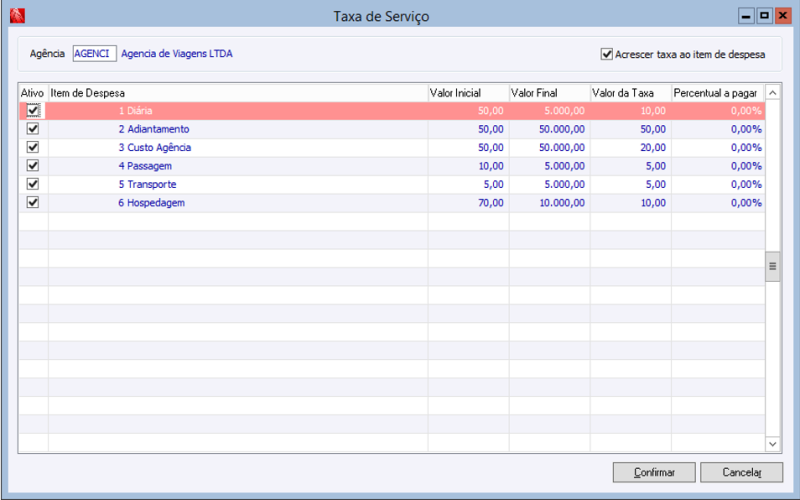Disable Acrescer taxa ao item de despesa

click(607, 54)
